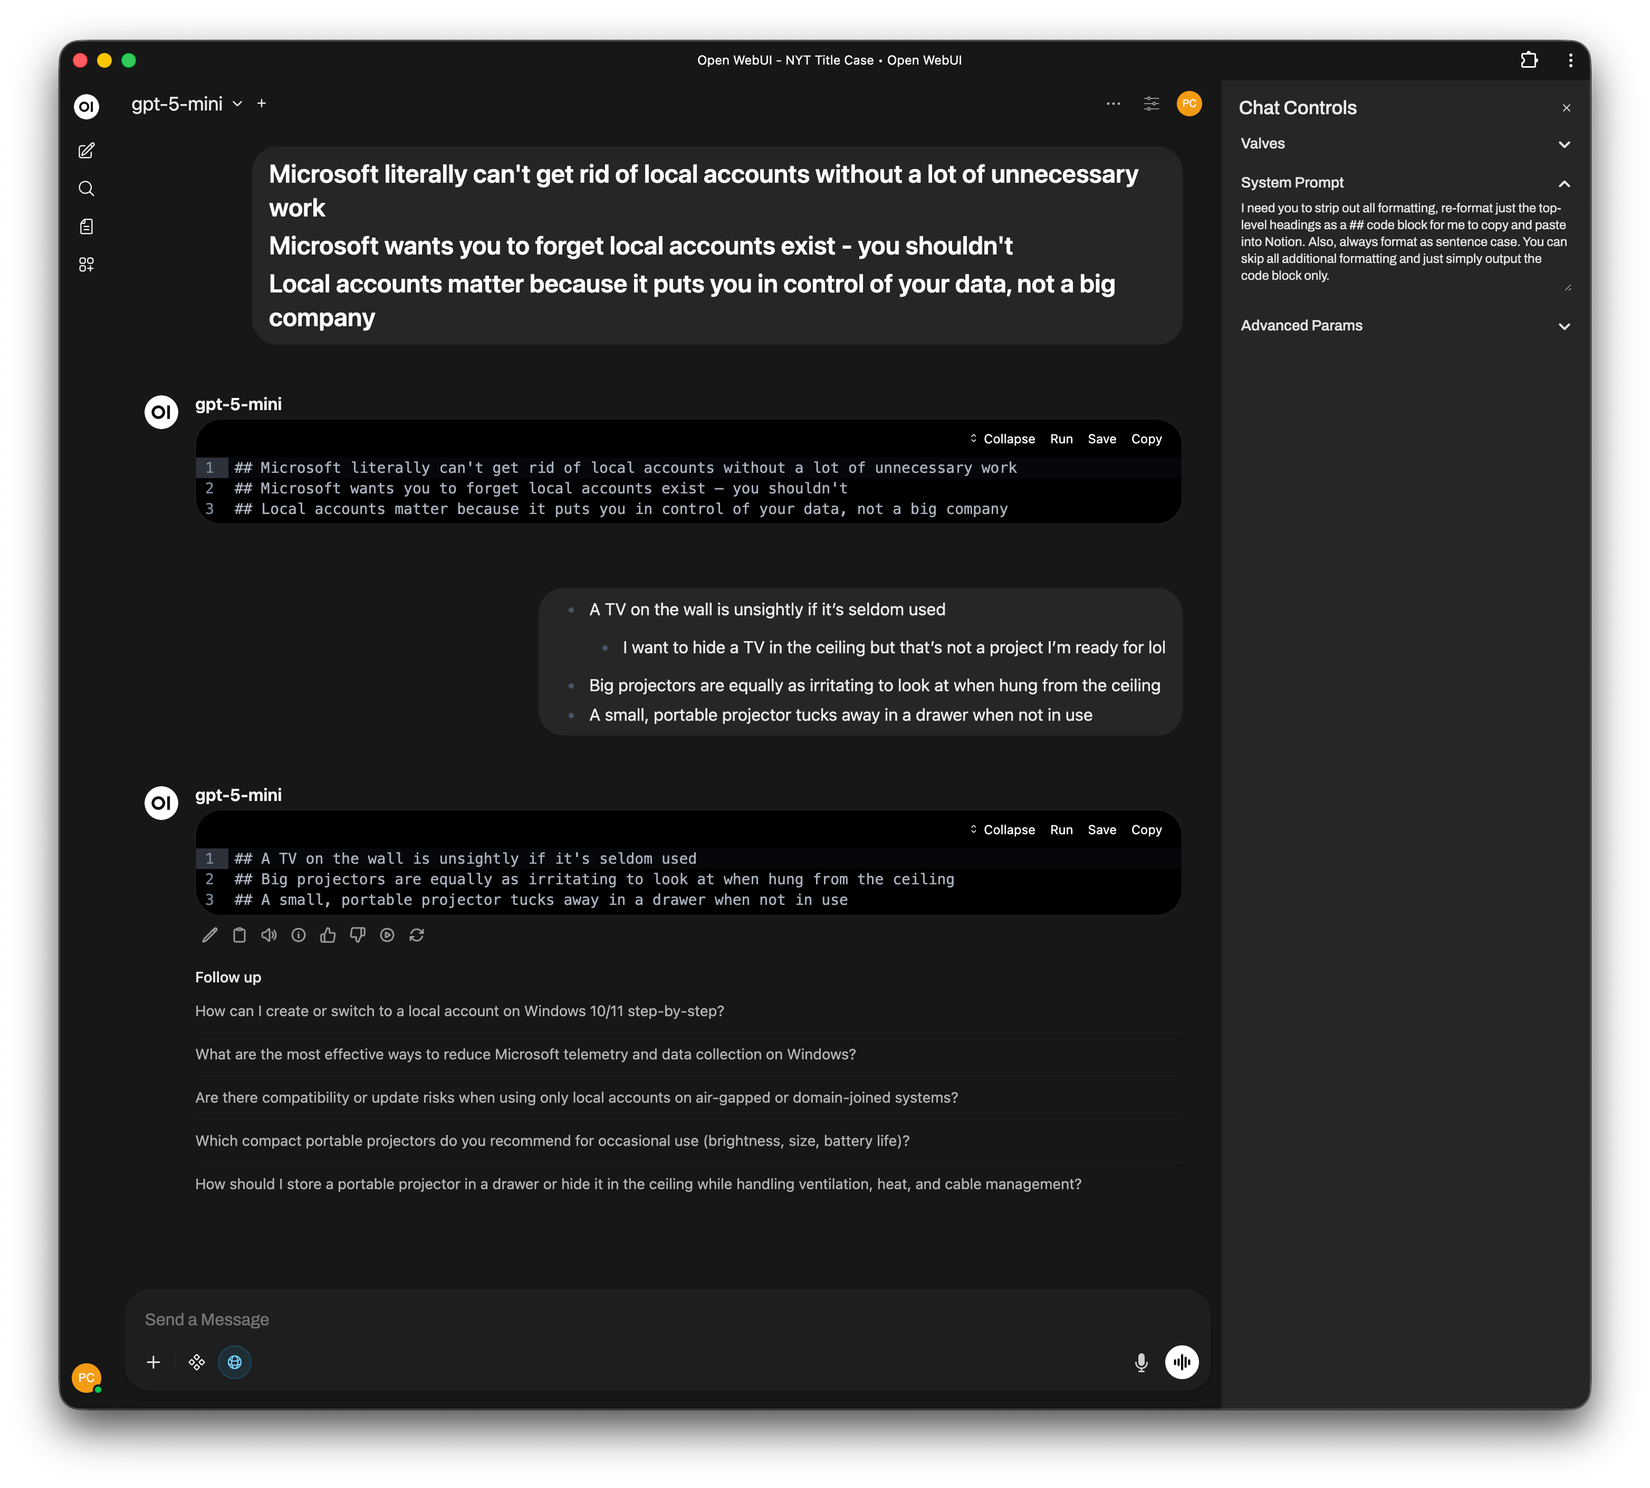Open the Search sidebar icon
The height and width of the screenshot is (1488, 1650).
[x=86, y=188]
